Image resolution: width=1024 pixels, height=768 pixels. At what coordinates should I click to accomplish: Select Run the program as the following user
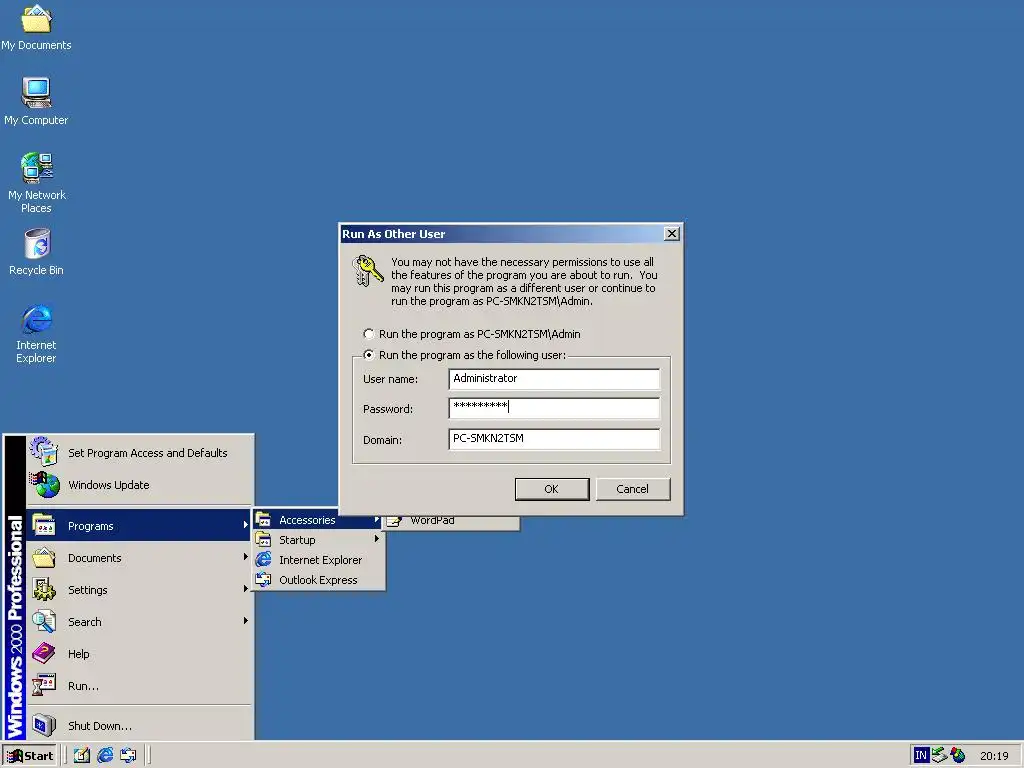tap(369, 355)
